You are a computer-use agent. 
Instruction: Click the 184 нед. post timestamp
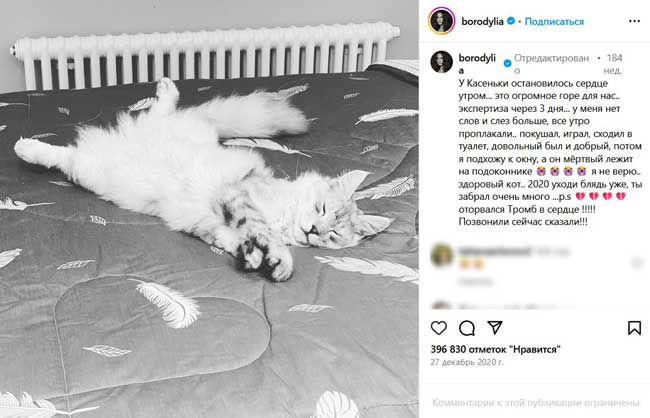(614, 64)
